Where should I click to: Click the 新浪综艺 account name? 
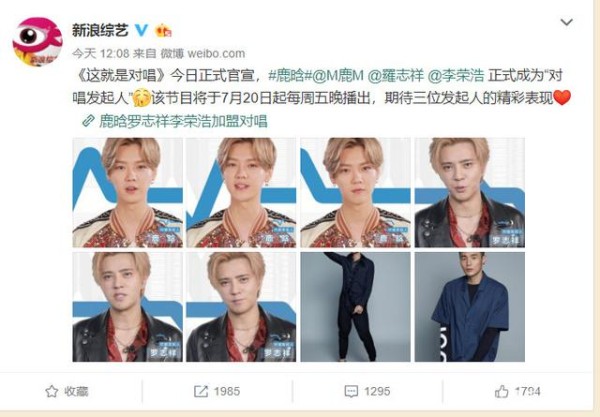100,30
